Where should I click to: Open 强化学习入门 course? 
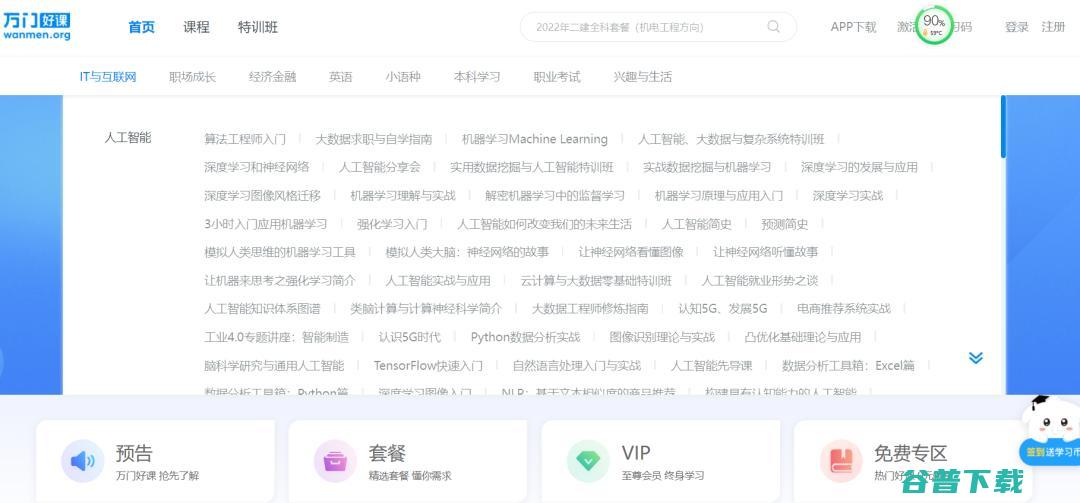[392, 224]
